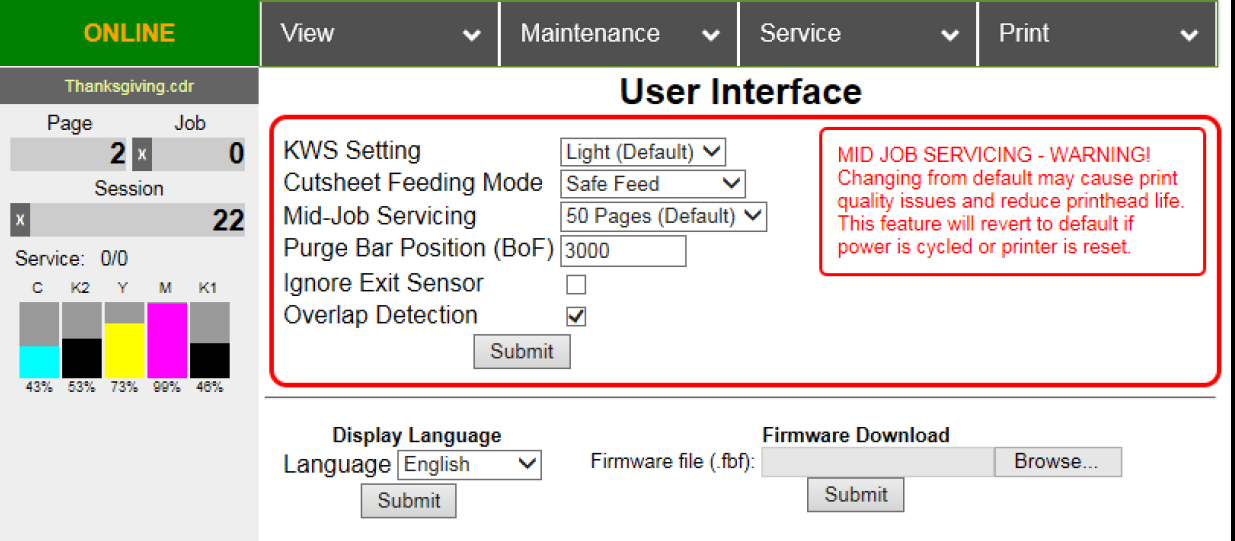This screenshot has height=541, width=1235.
Task: Submit the printer user interface settings
Action: [x=522, y=352]
